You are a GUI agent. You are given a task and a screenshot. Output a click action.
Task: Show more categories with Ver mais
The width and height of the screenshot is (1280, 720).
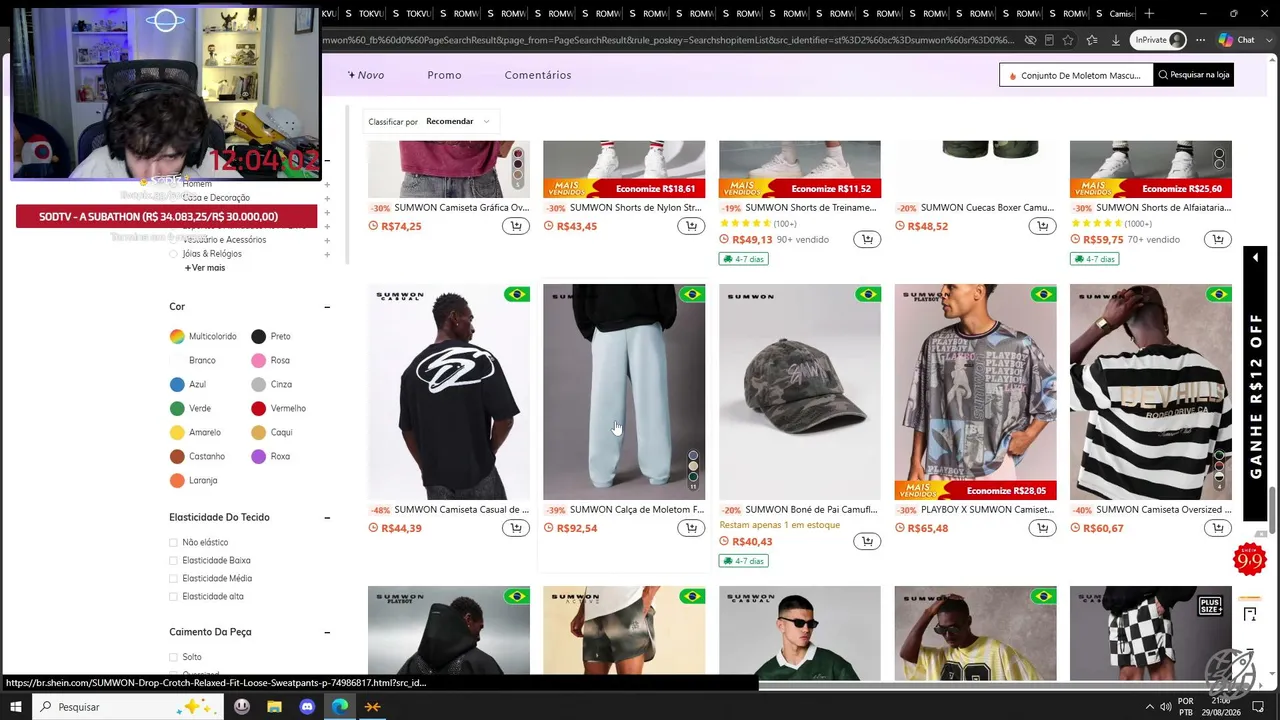click(205, 268)
